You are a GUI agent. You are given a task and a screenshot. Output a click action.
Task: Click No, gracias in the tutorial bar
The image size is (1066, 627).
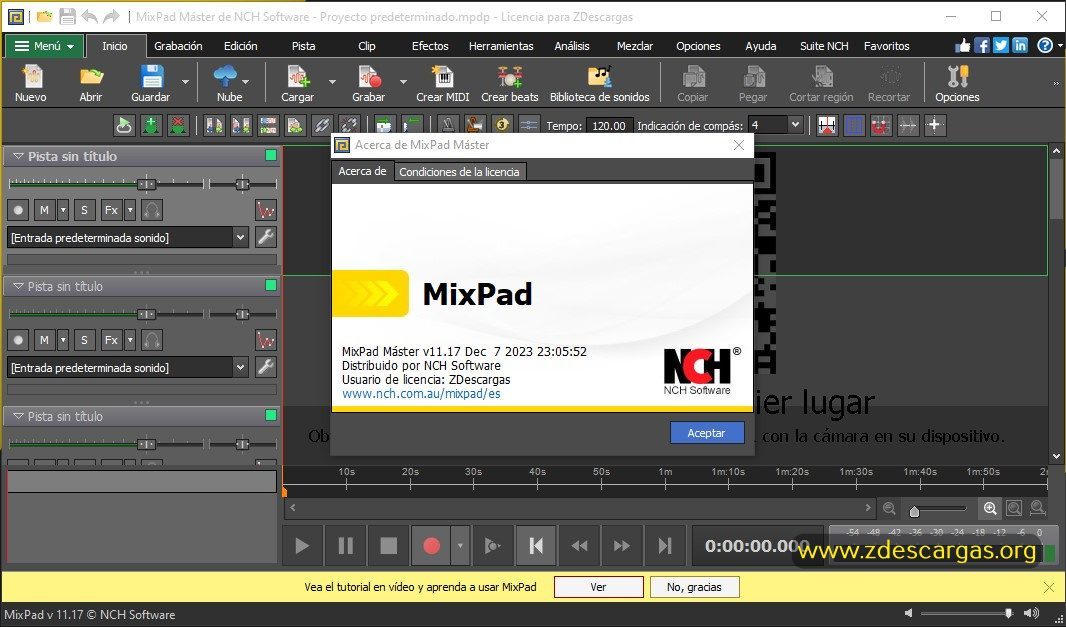[x=694, y=587]
